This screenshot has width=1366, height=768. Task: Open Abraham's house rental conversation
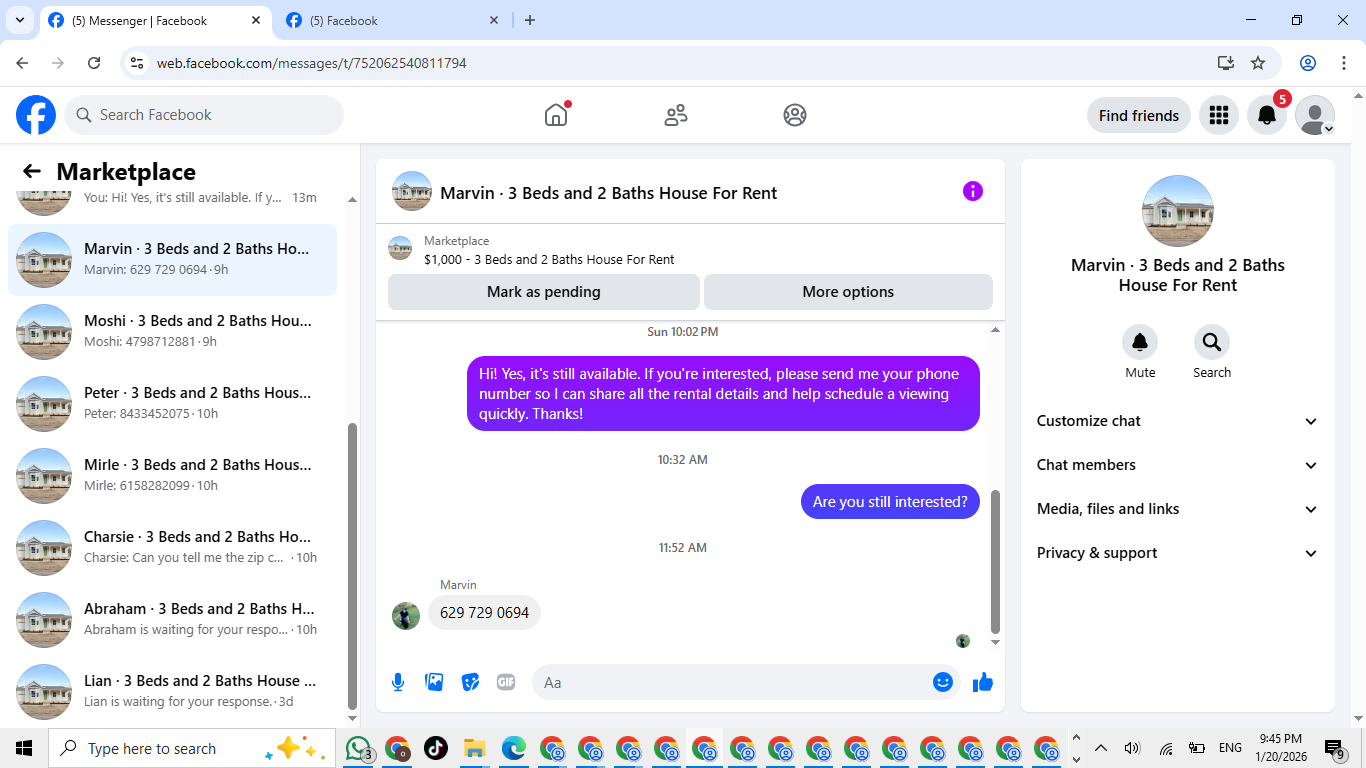(x=172, y=620)
